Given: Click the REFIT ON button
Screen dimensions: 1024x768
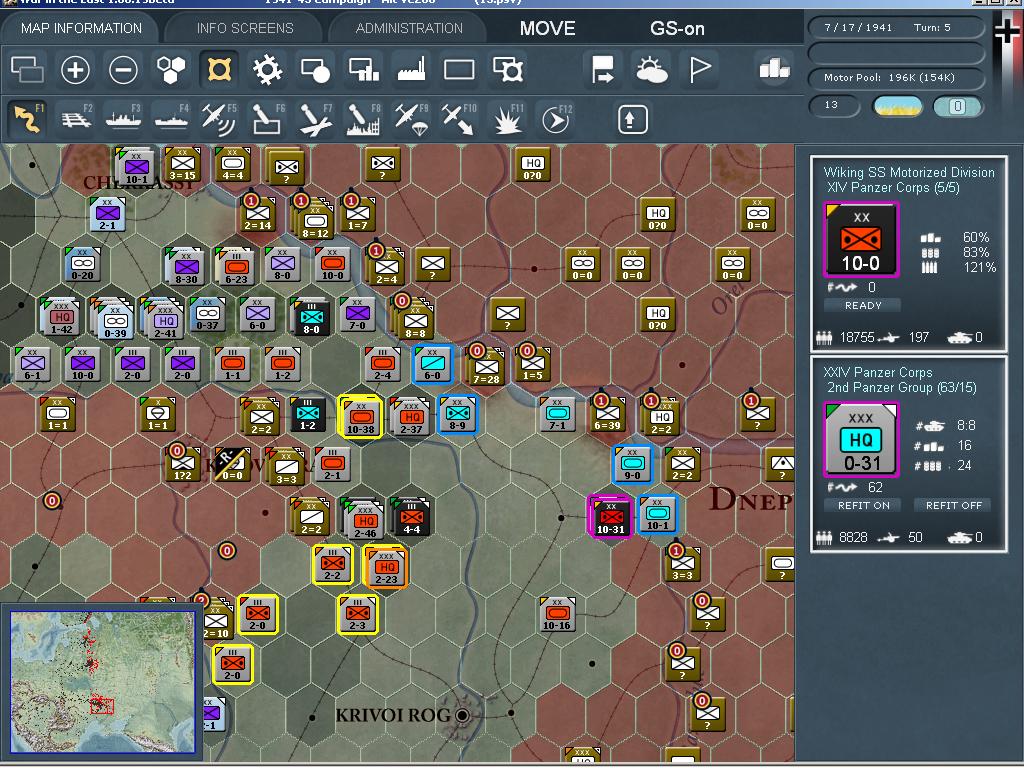Looking at the screenshot, I should point(863,505).
